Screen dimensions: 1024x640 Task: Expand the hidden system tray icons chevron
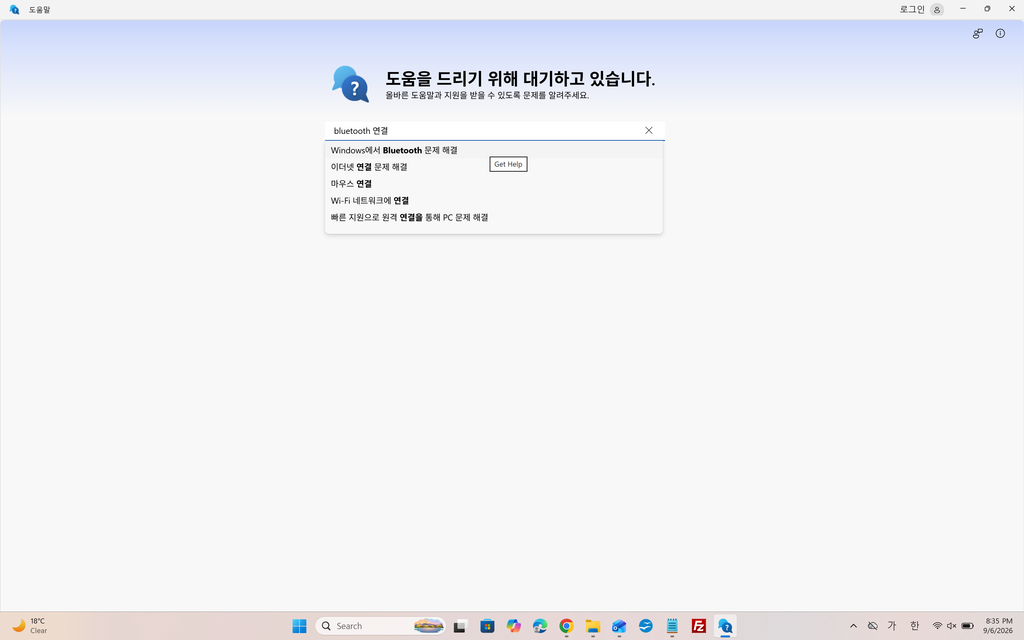853,626
